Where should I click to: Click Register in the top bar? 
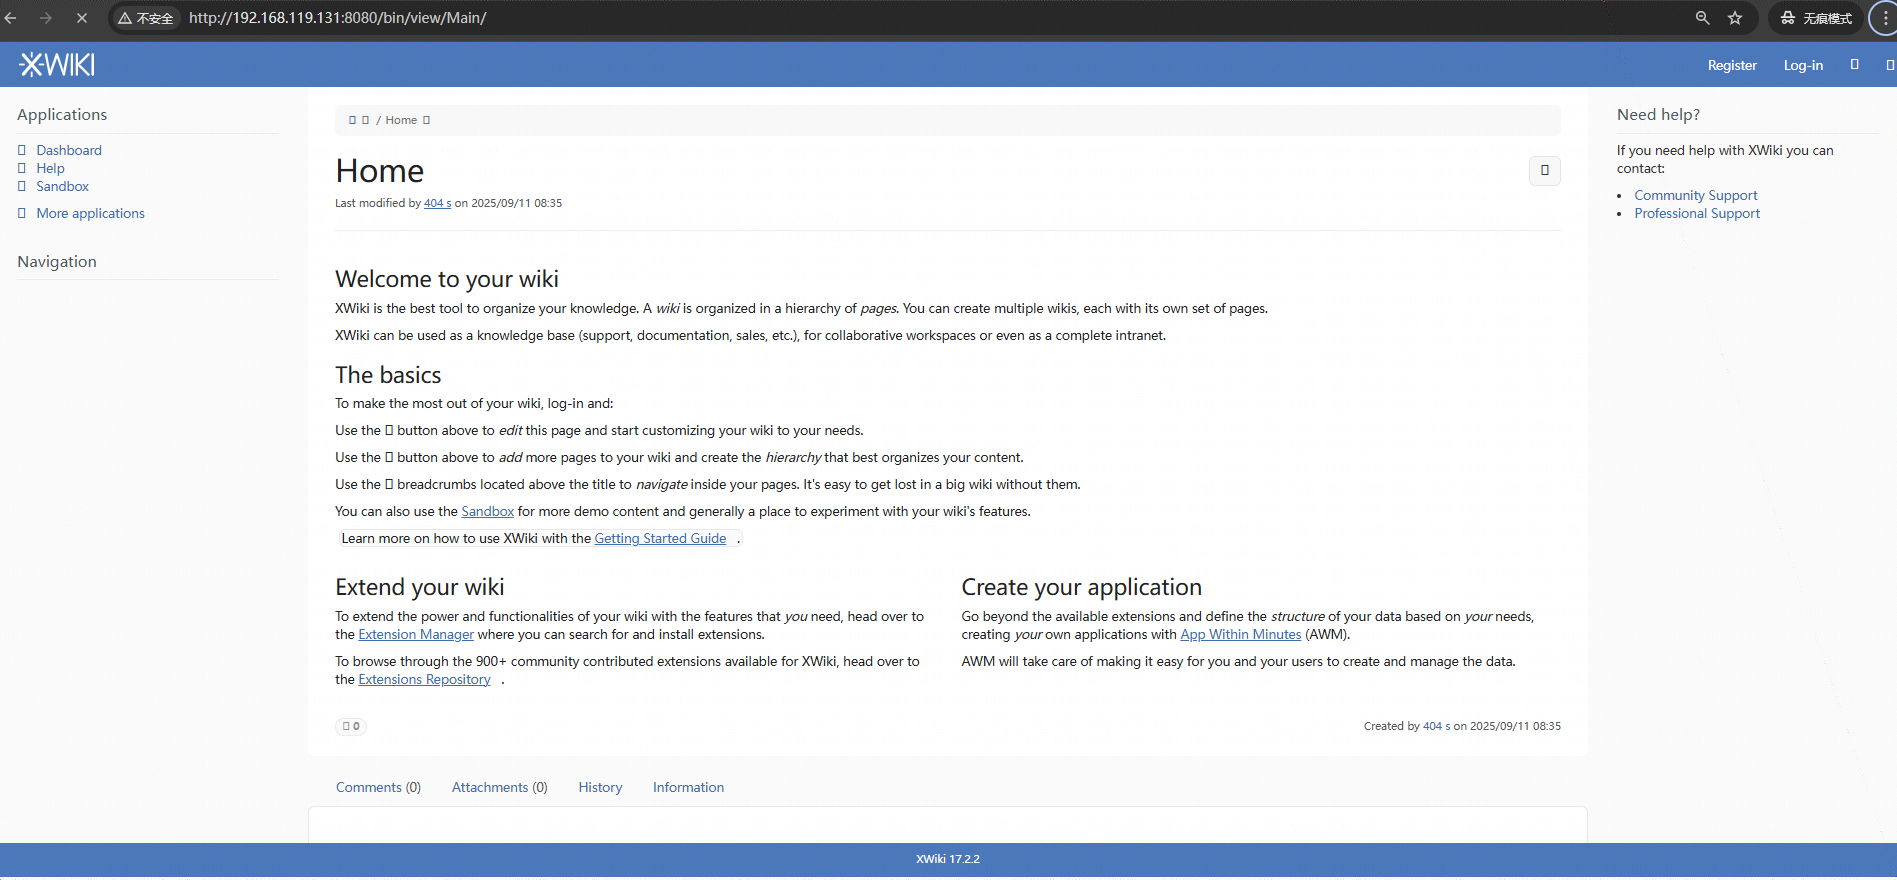pyautogui.click(x=1732, y=65)
